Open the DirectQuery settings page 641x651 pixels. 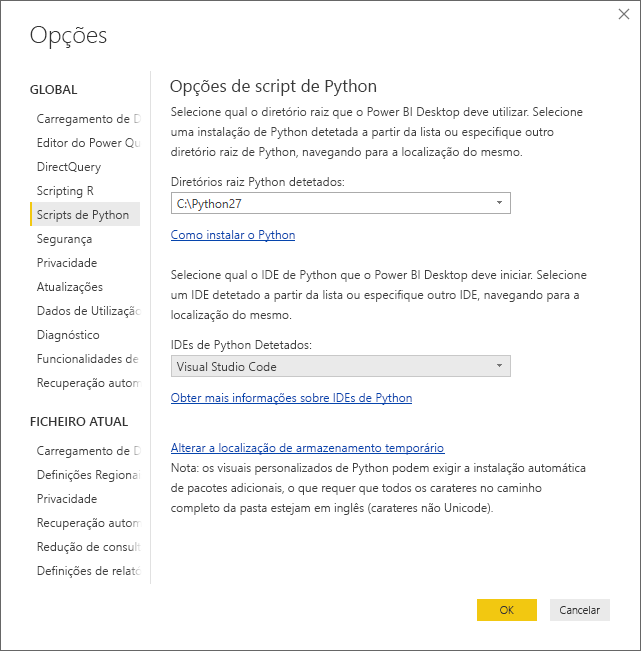click(x=69, y=167)
